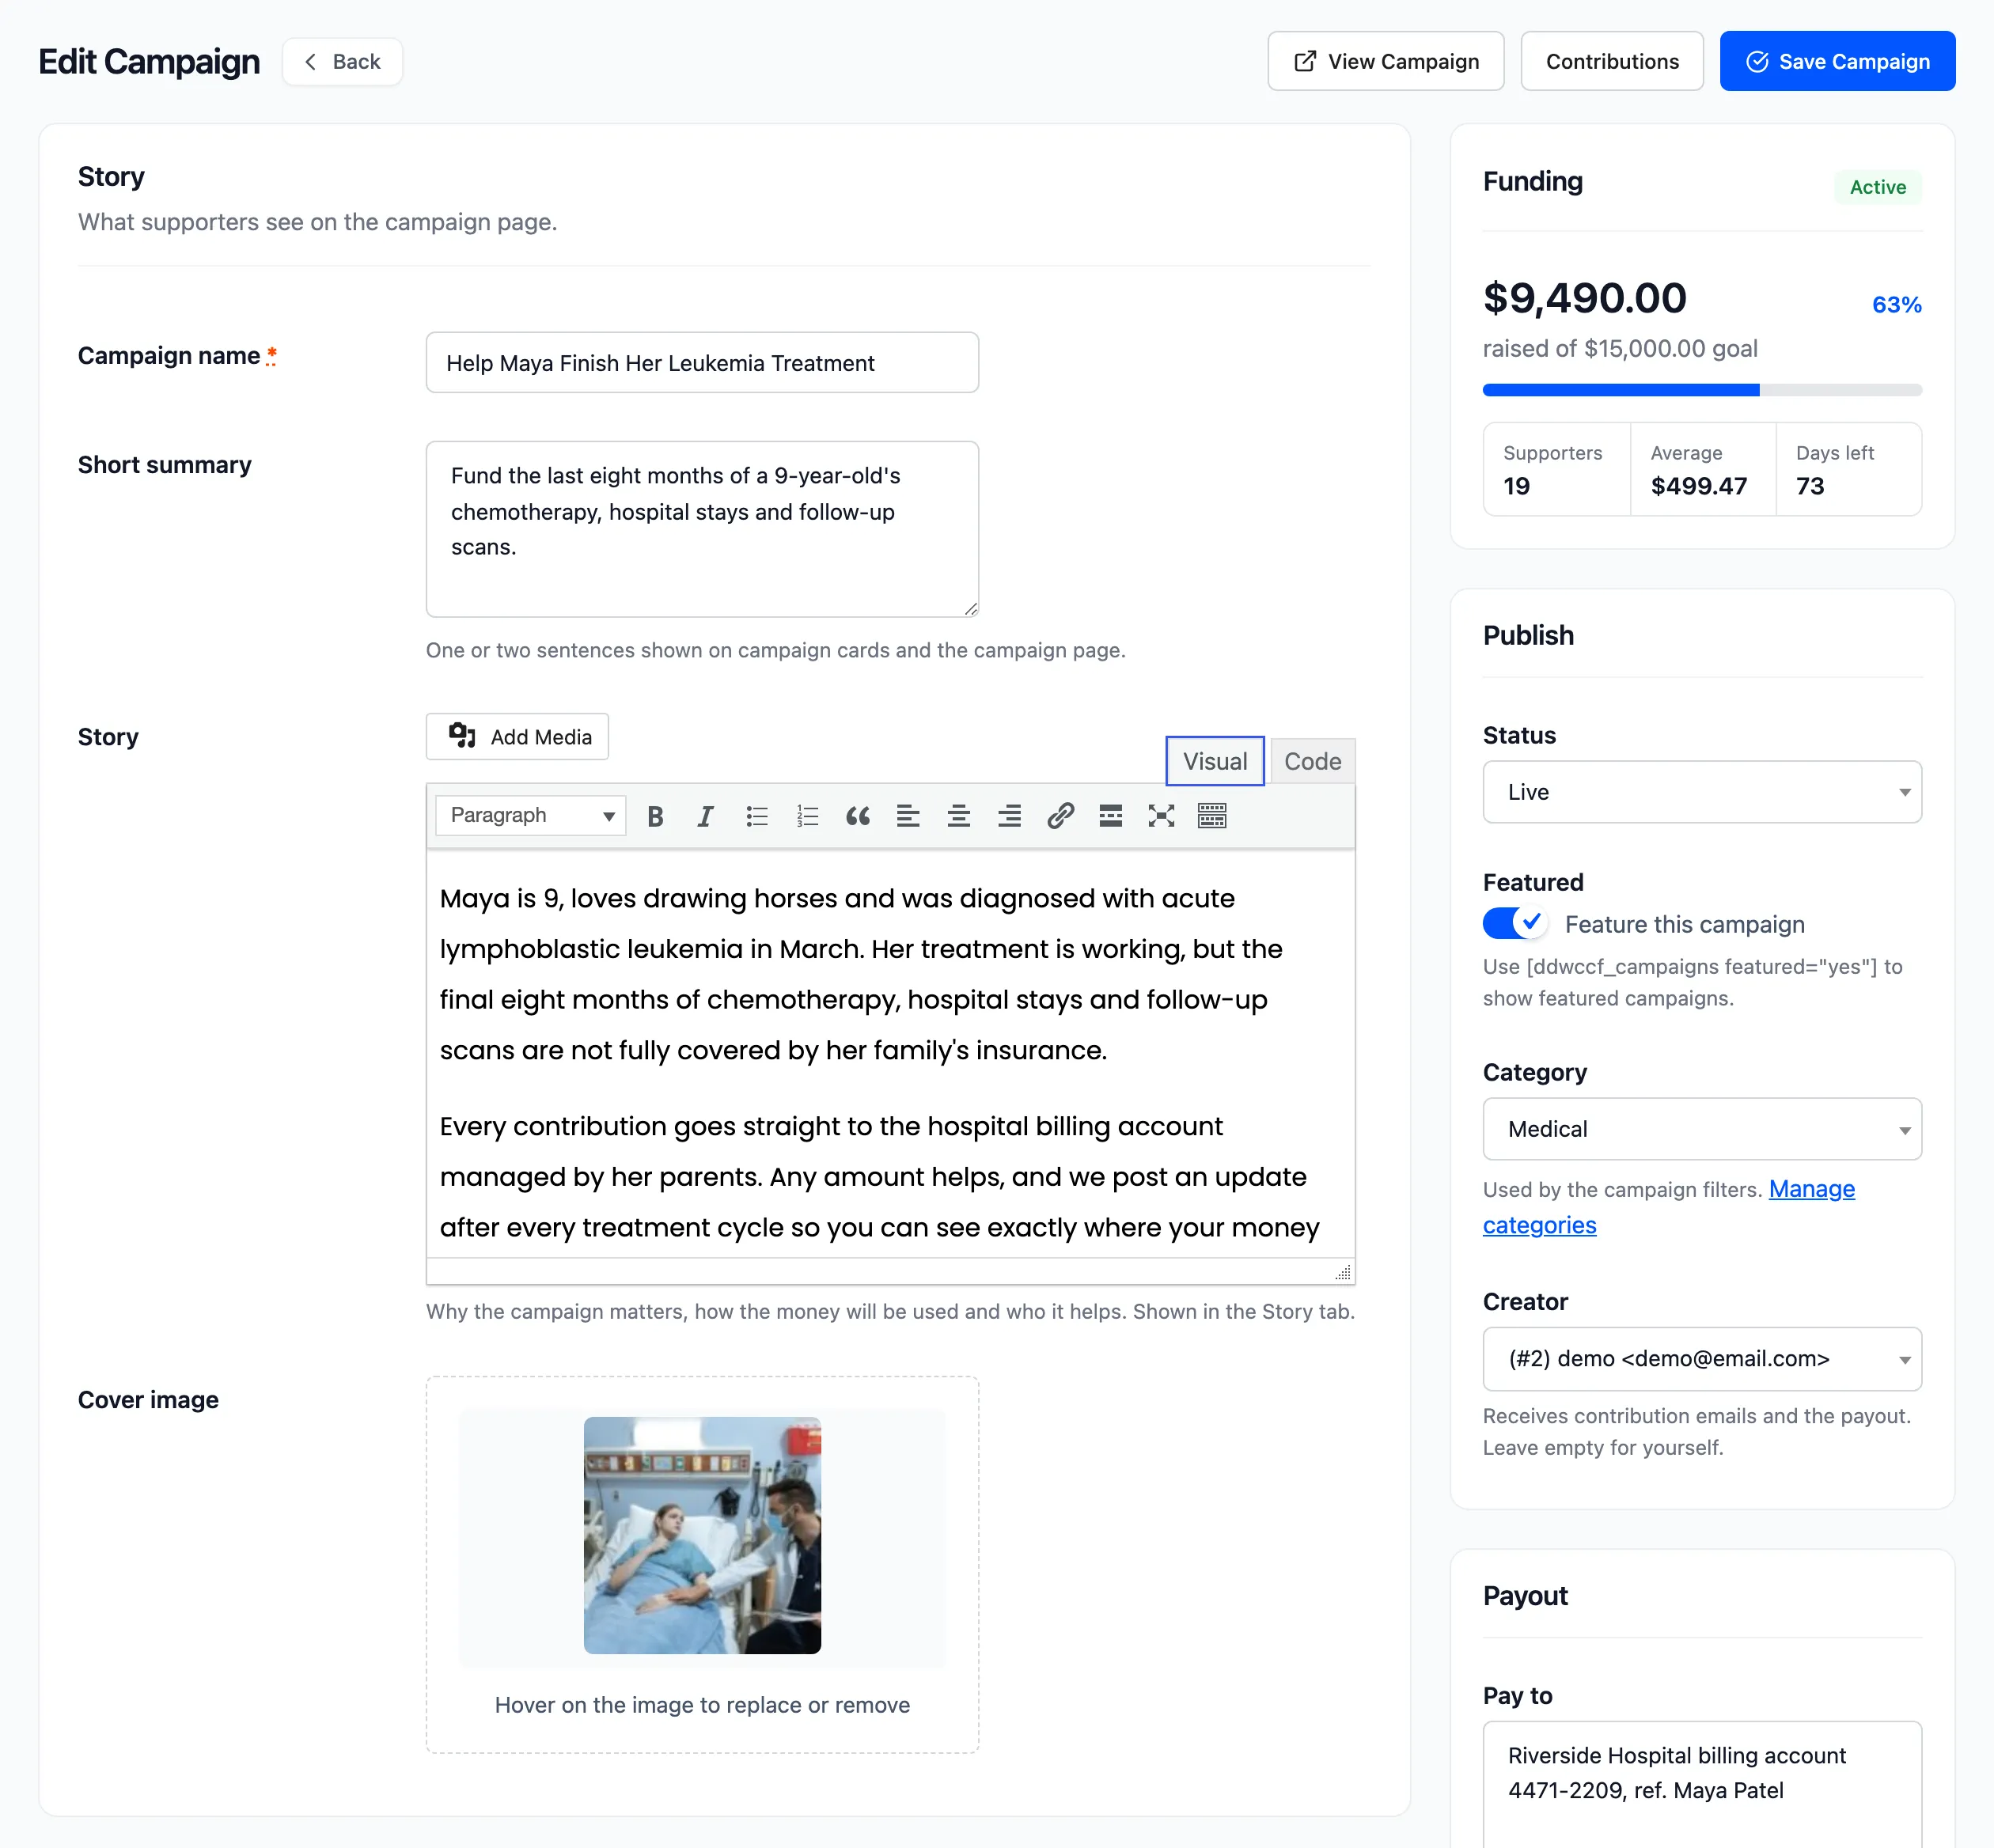
Task: Align story text right
Action: click(x=1010, y=816)
